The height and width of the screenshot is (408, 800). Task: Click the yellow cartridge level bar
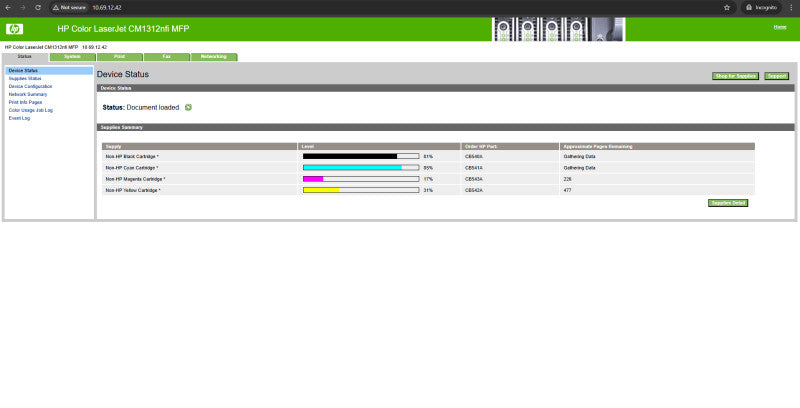[x=361, y=190]
